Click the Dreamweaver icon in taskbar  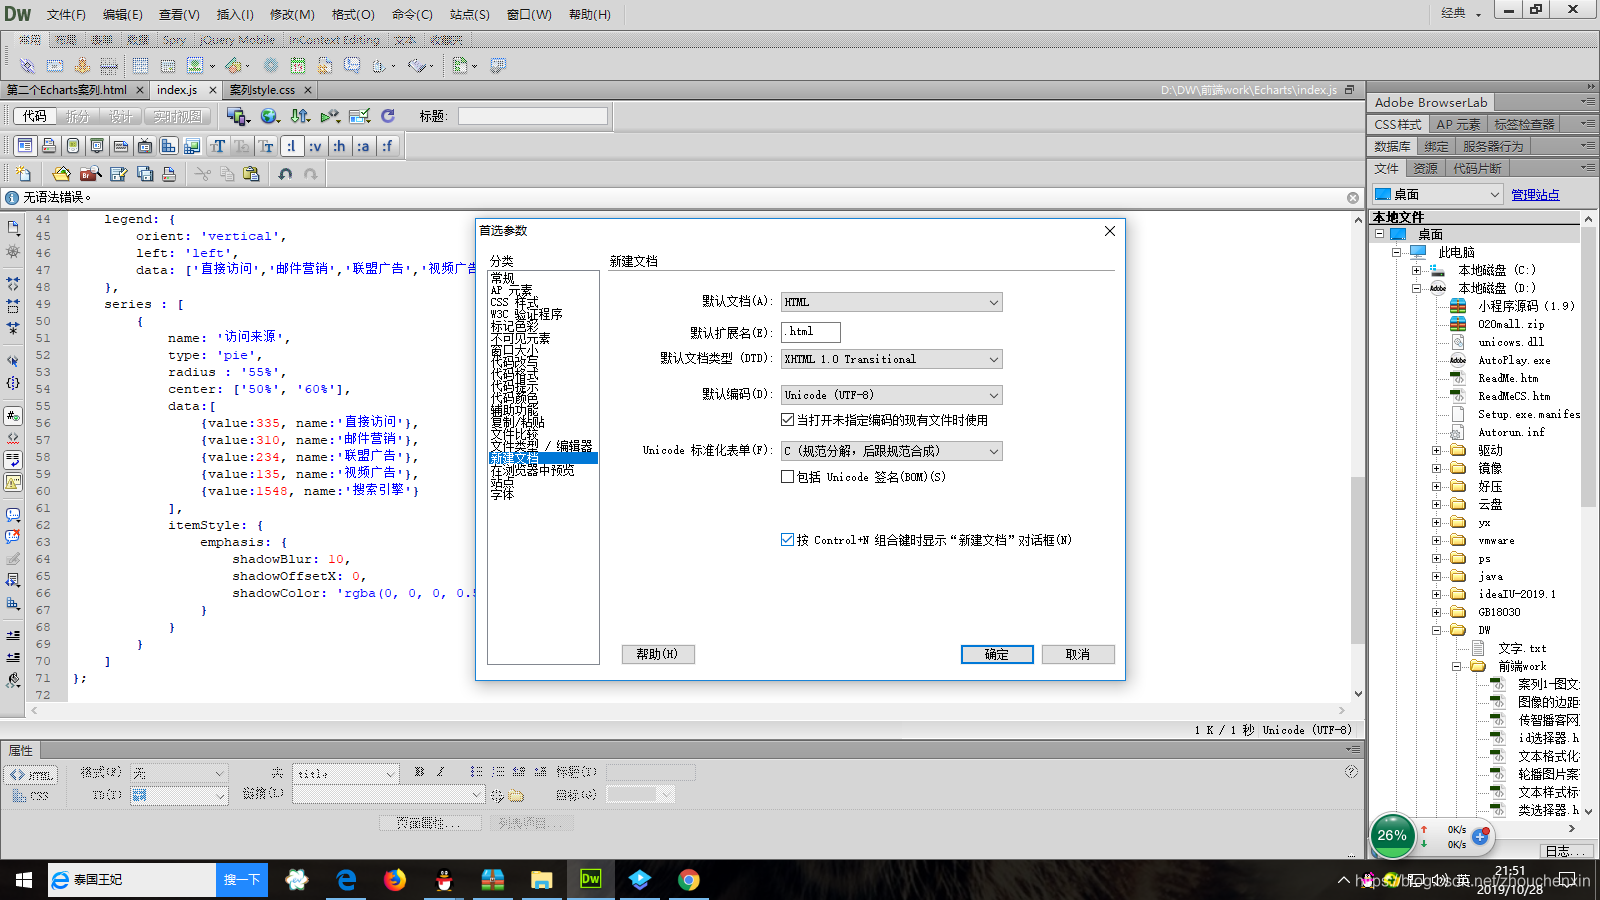(591, 880)
